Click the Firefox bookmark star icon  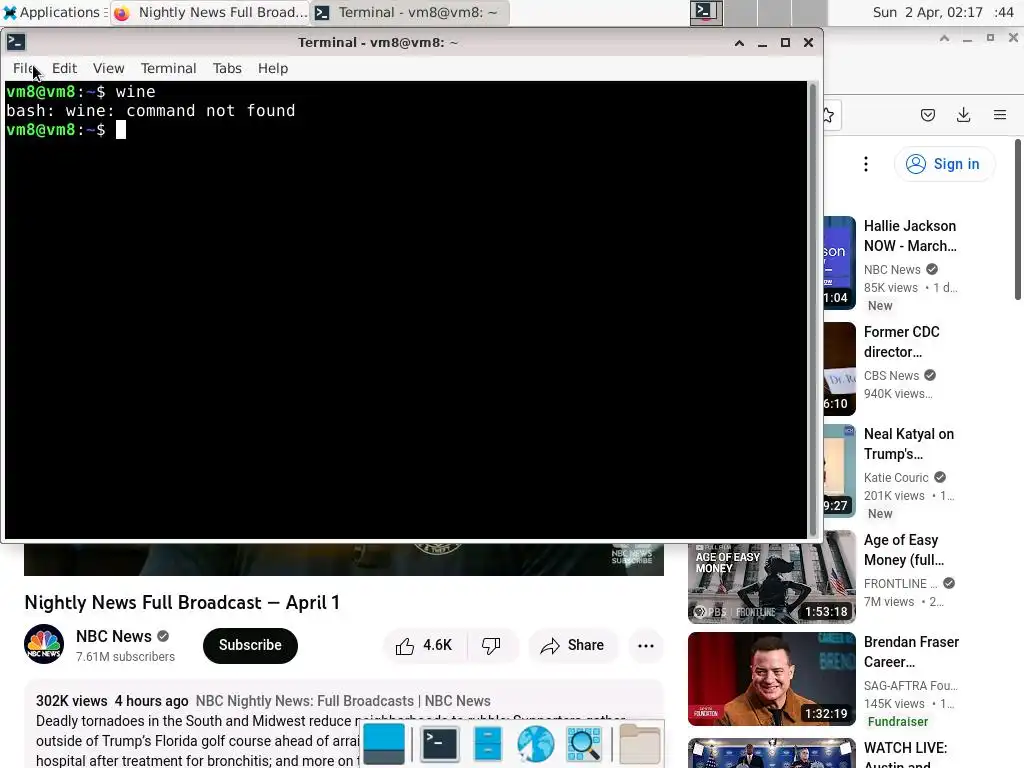point(829,116)
